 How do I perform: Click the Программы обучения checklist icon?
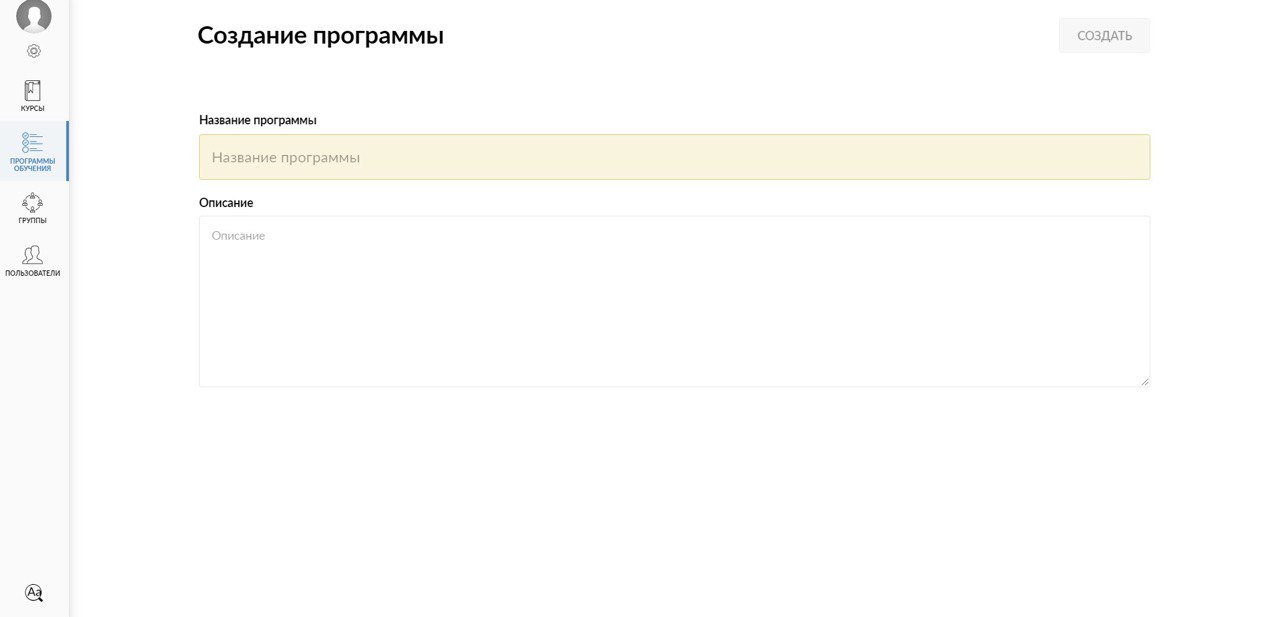[33, 142]
